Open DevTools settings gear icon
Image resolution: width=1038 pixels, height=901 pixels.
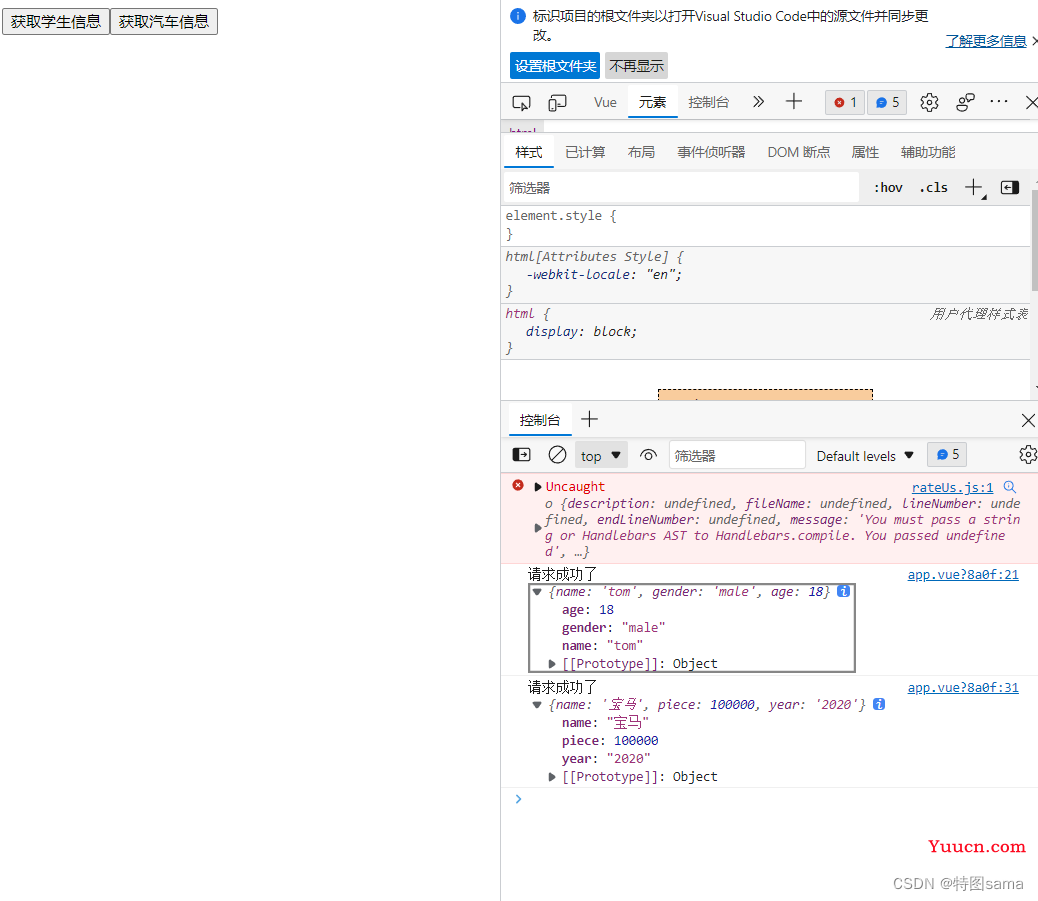click(x=929, y=103)
